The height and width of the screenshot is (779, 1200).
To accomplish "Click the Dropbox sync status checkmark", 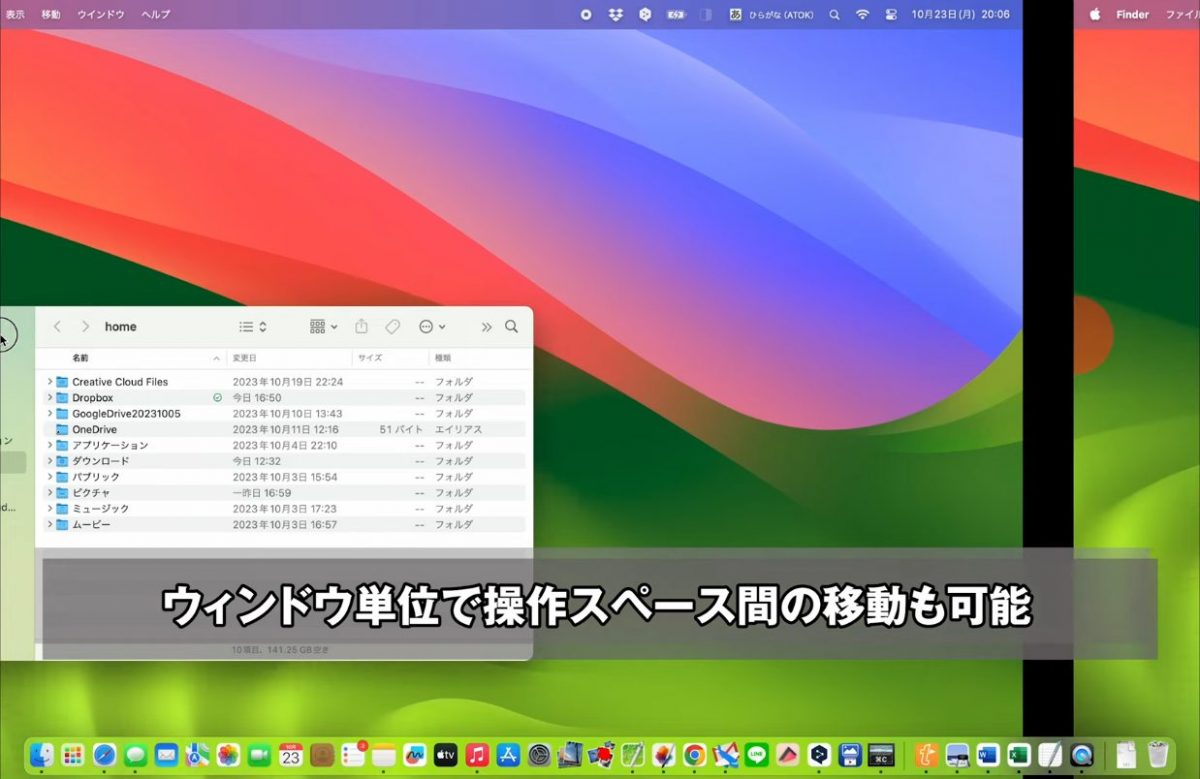I will (x=217, y=398).
